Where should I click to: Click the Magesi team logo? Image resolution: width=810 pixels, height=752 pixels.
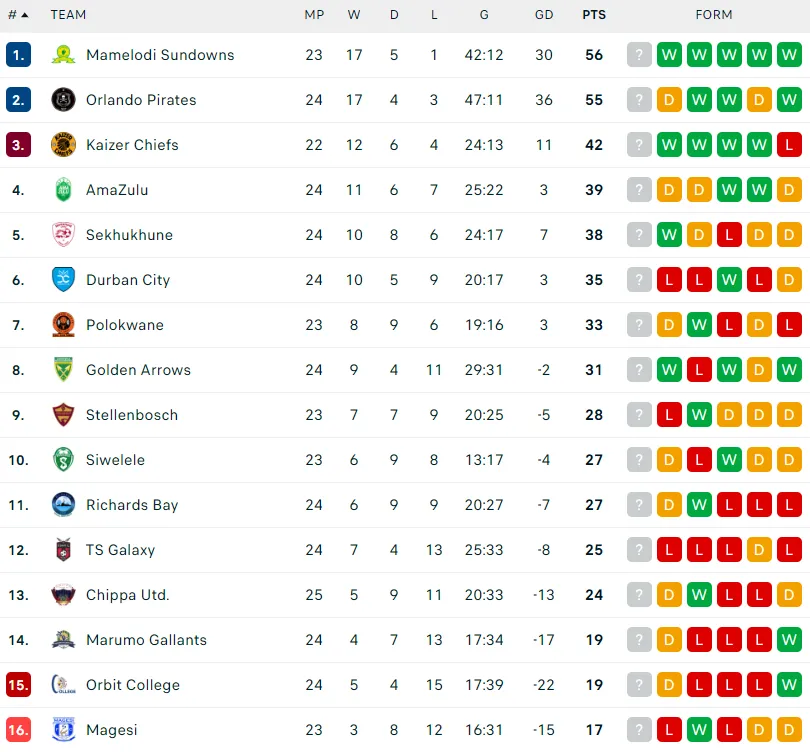coord(63,730)
